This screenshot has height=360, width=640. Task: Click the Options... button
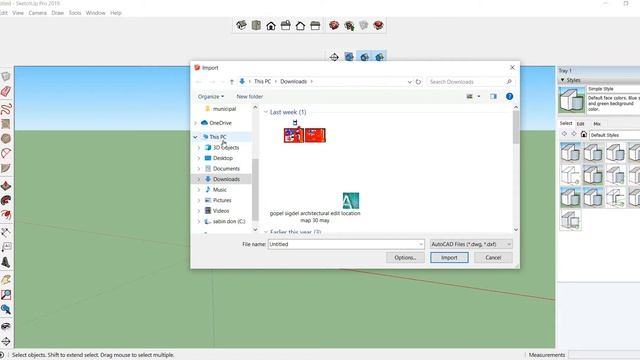point(405,258)
